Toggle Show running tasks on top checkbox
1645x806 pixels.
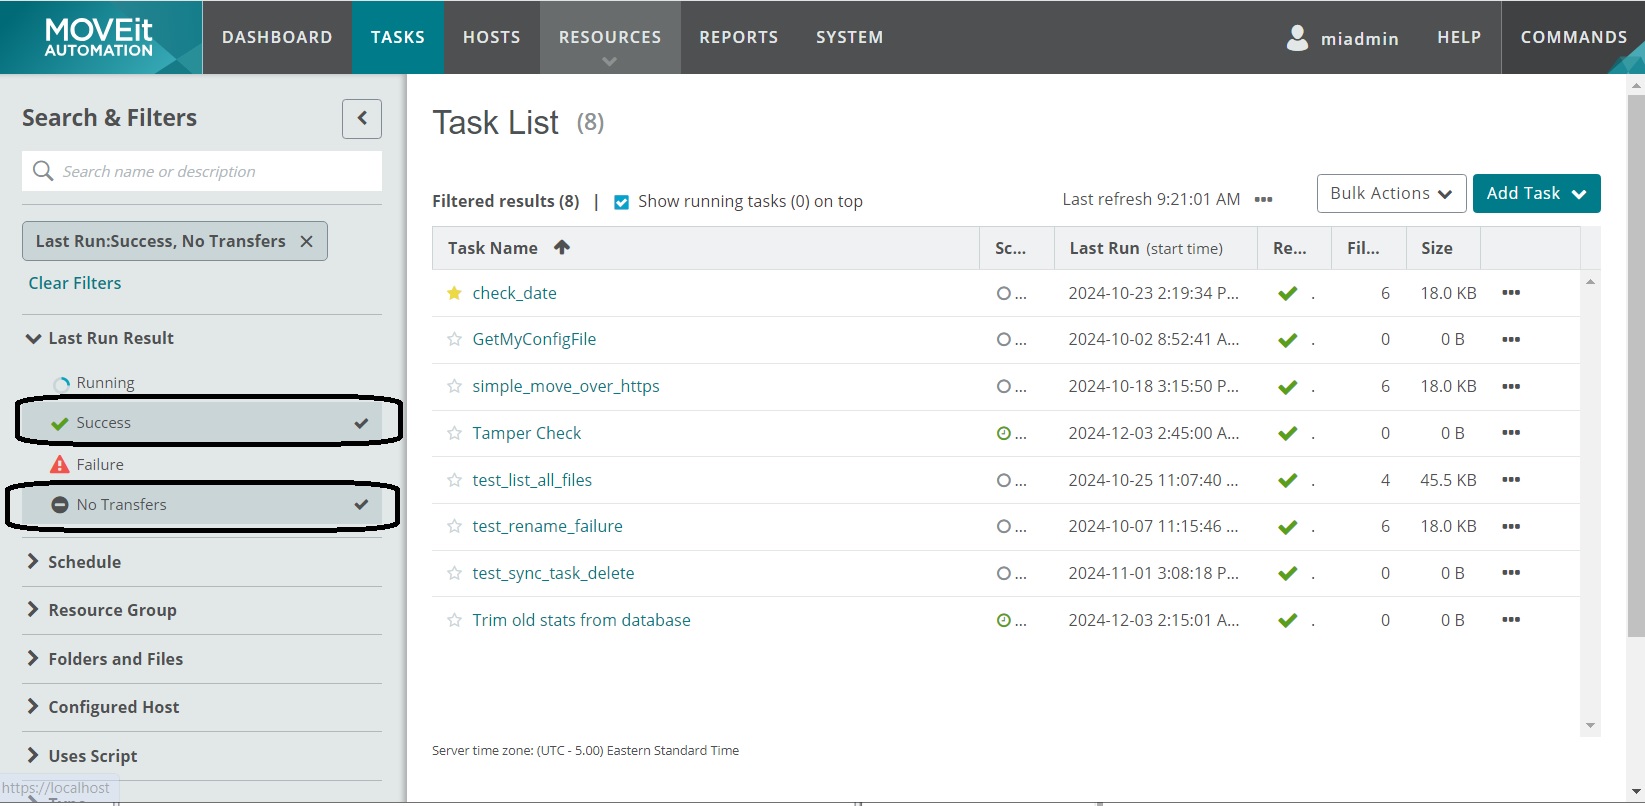[621, 202]
